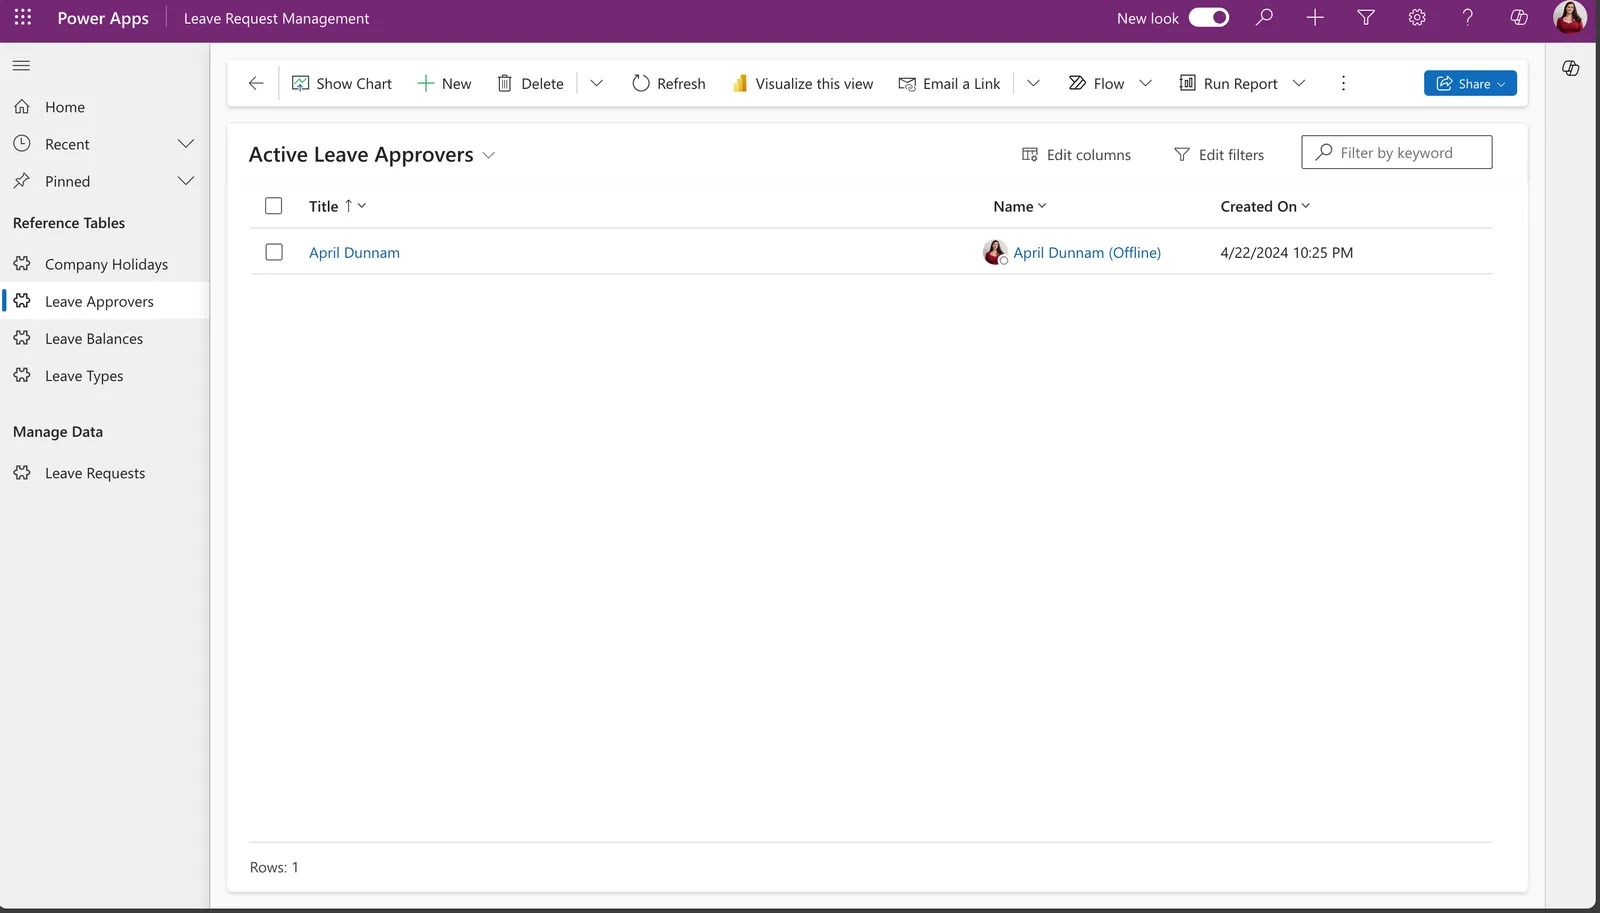
Task: Go back with the left arrow
Action: point(256,83)
